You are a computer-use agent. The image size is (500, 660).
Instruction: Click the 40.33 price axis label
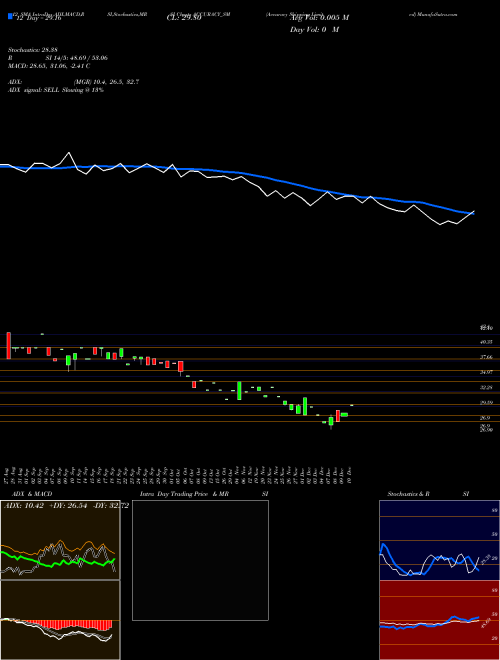tap(486, 342)
